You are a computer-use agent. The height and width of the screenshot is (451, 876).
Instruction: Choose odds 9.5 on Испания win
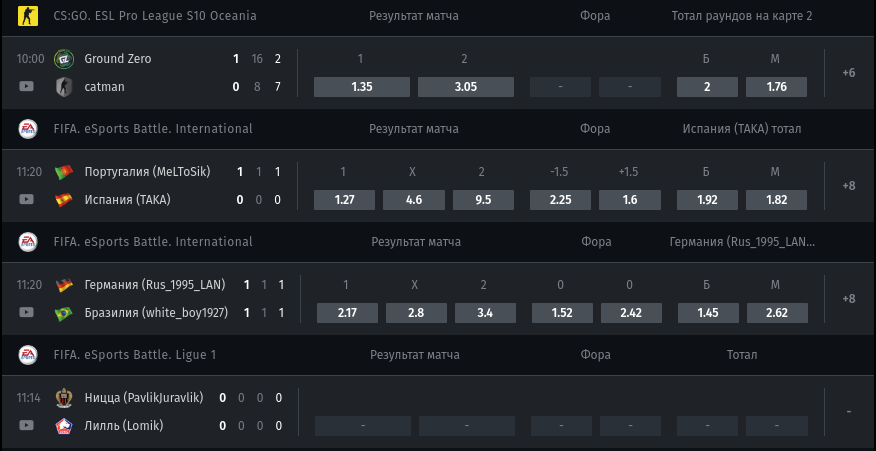483,200
